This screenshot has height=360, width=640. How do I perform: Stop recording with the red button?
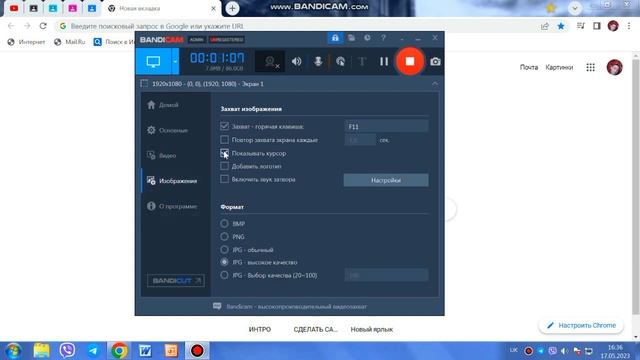pyautogui.click(x=410, y=61)
